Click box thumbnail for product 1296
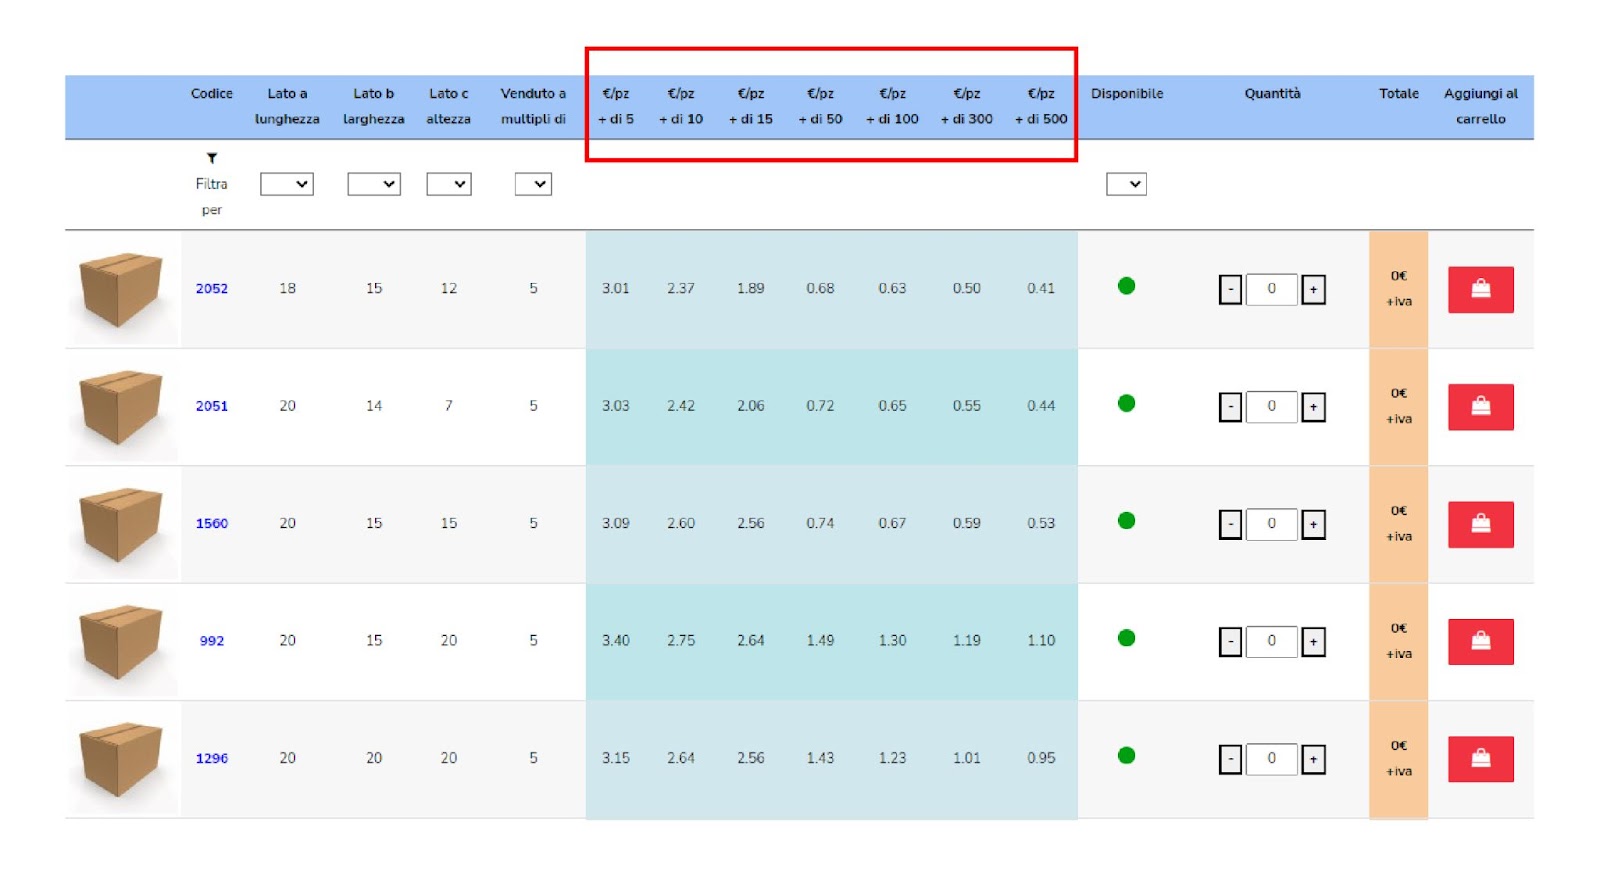The height and width of the screenshot is (869, 1600). coord(121,759)
